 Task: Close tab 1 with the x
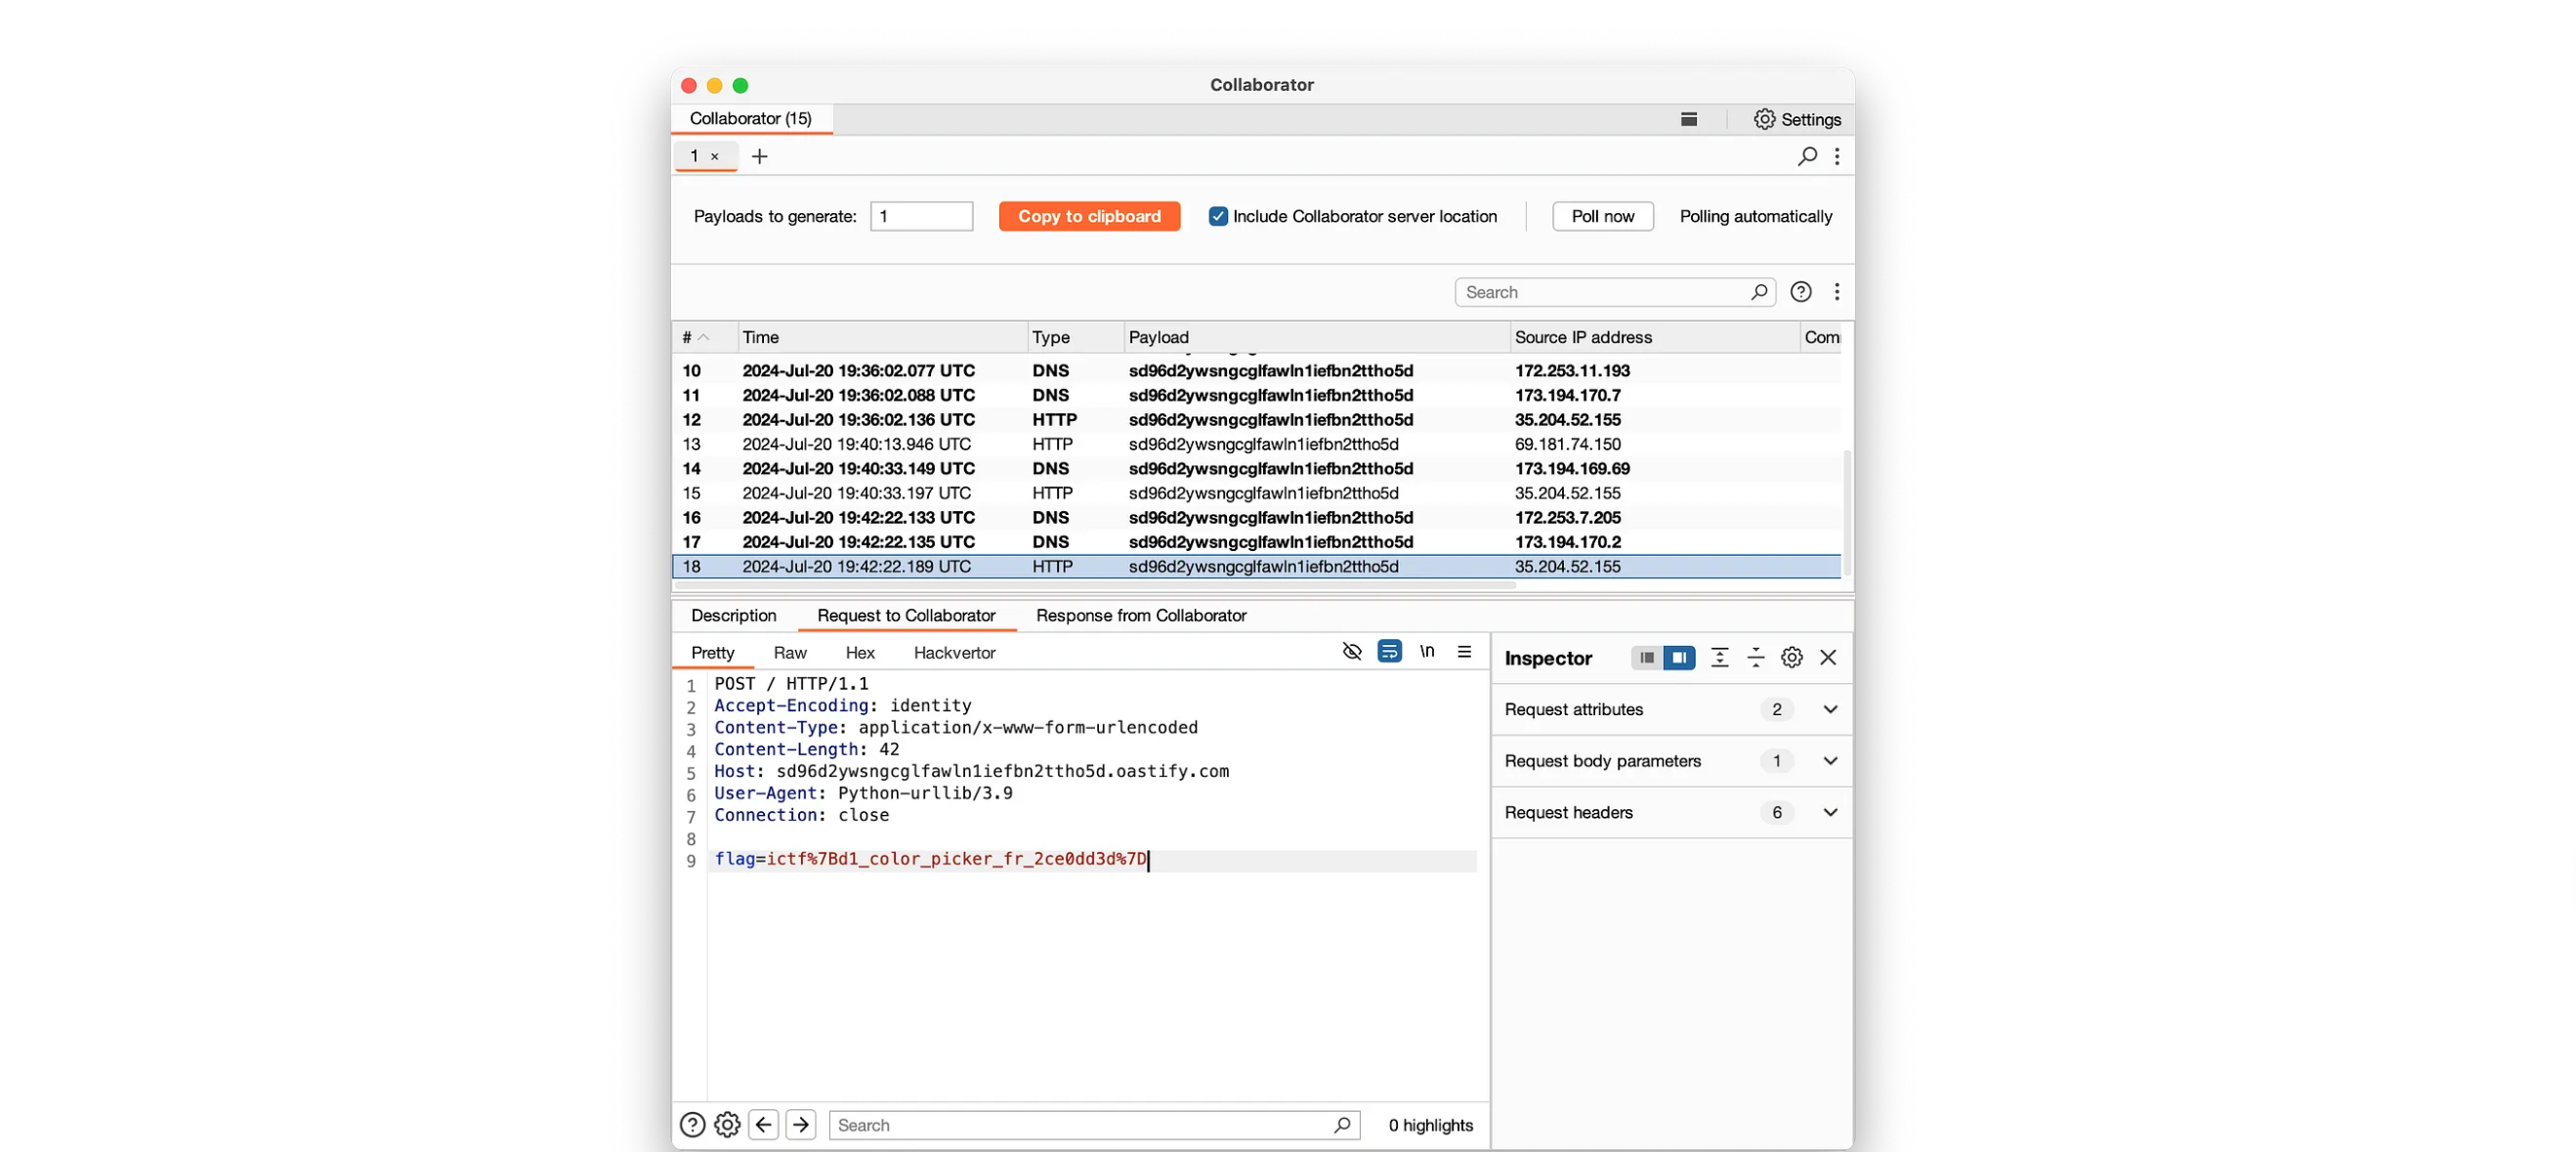pos(714,156)
